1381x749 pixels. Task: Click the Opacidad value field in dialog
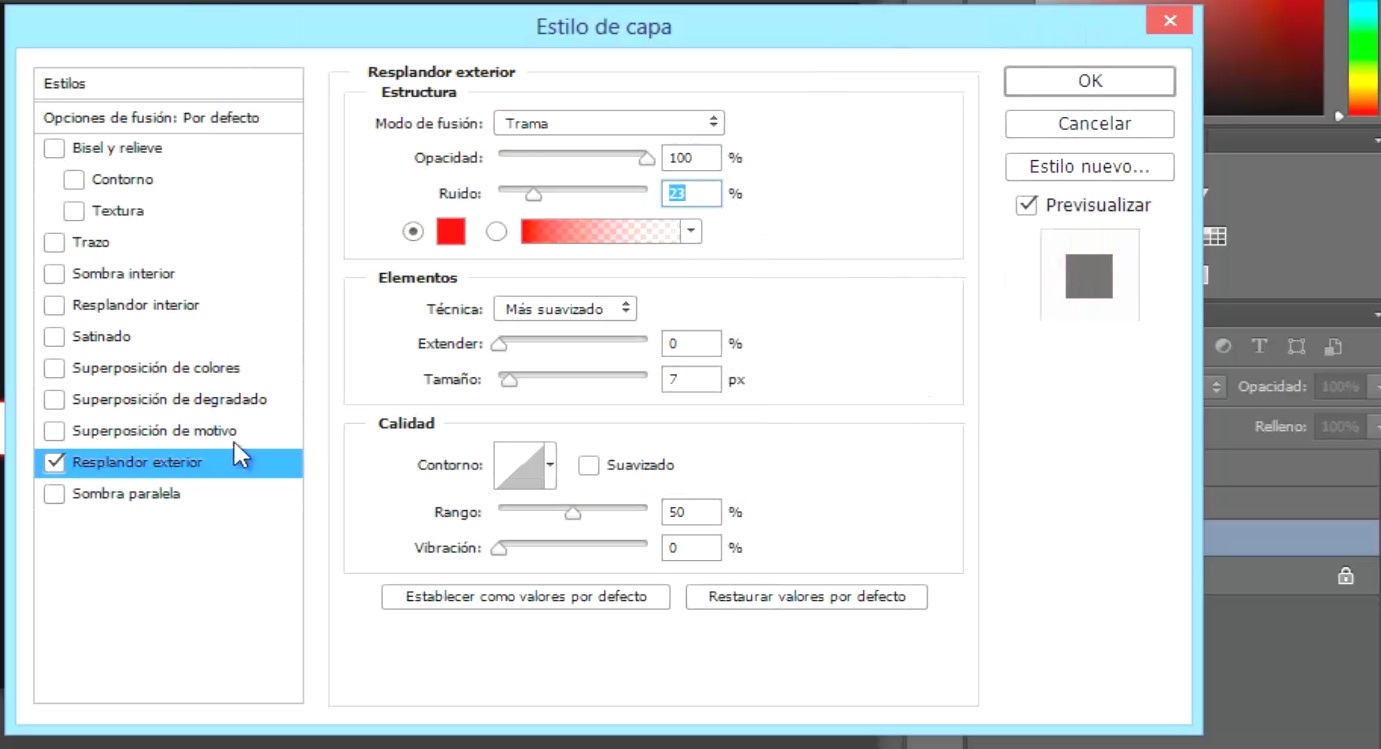click(691, 158)
